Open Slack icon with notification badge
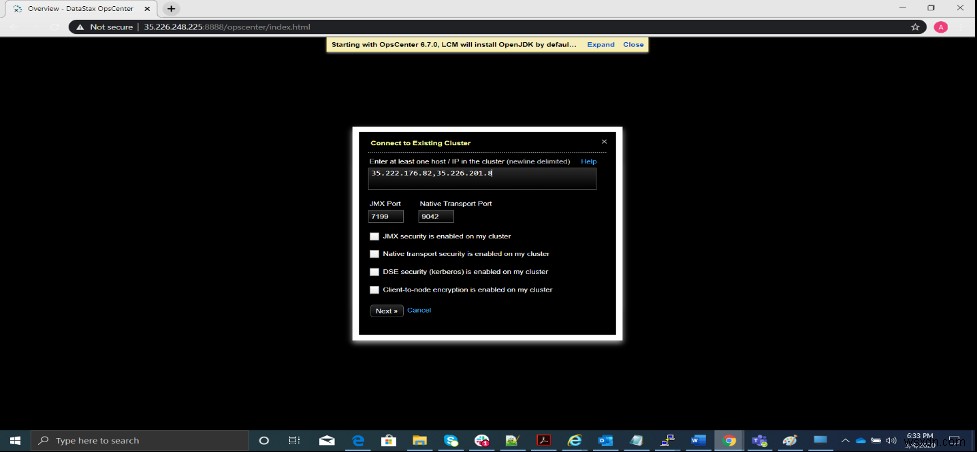 click(x=482, y=440)
